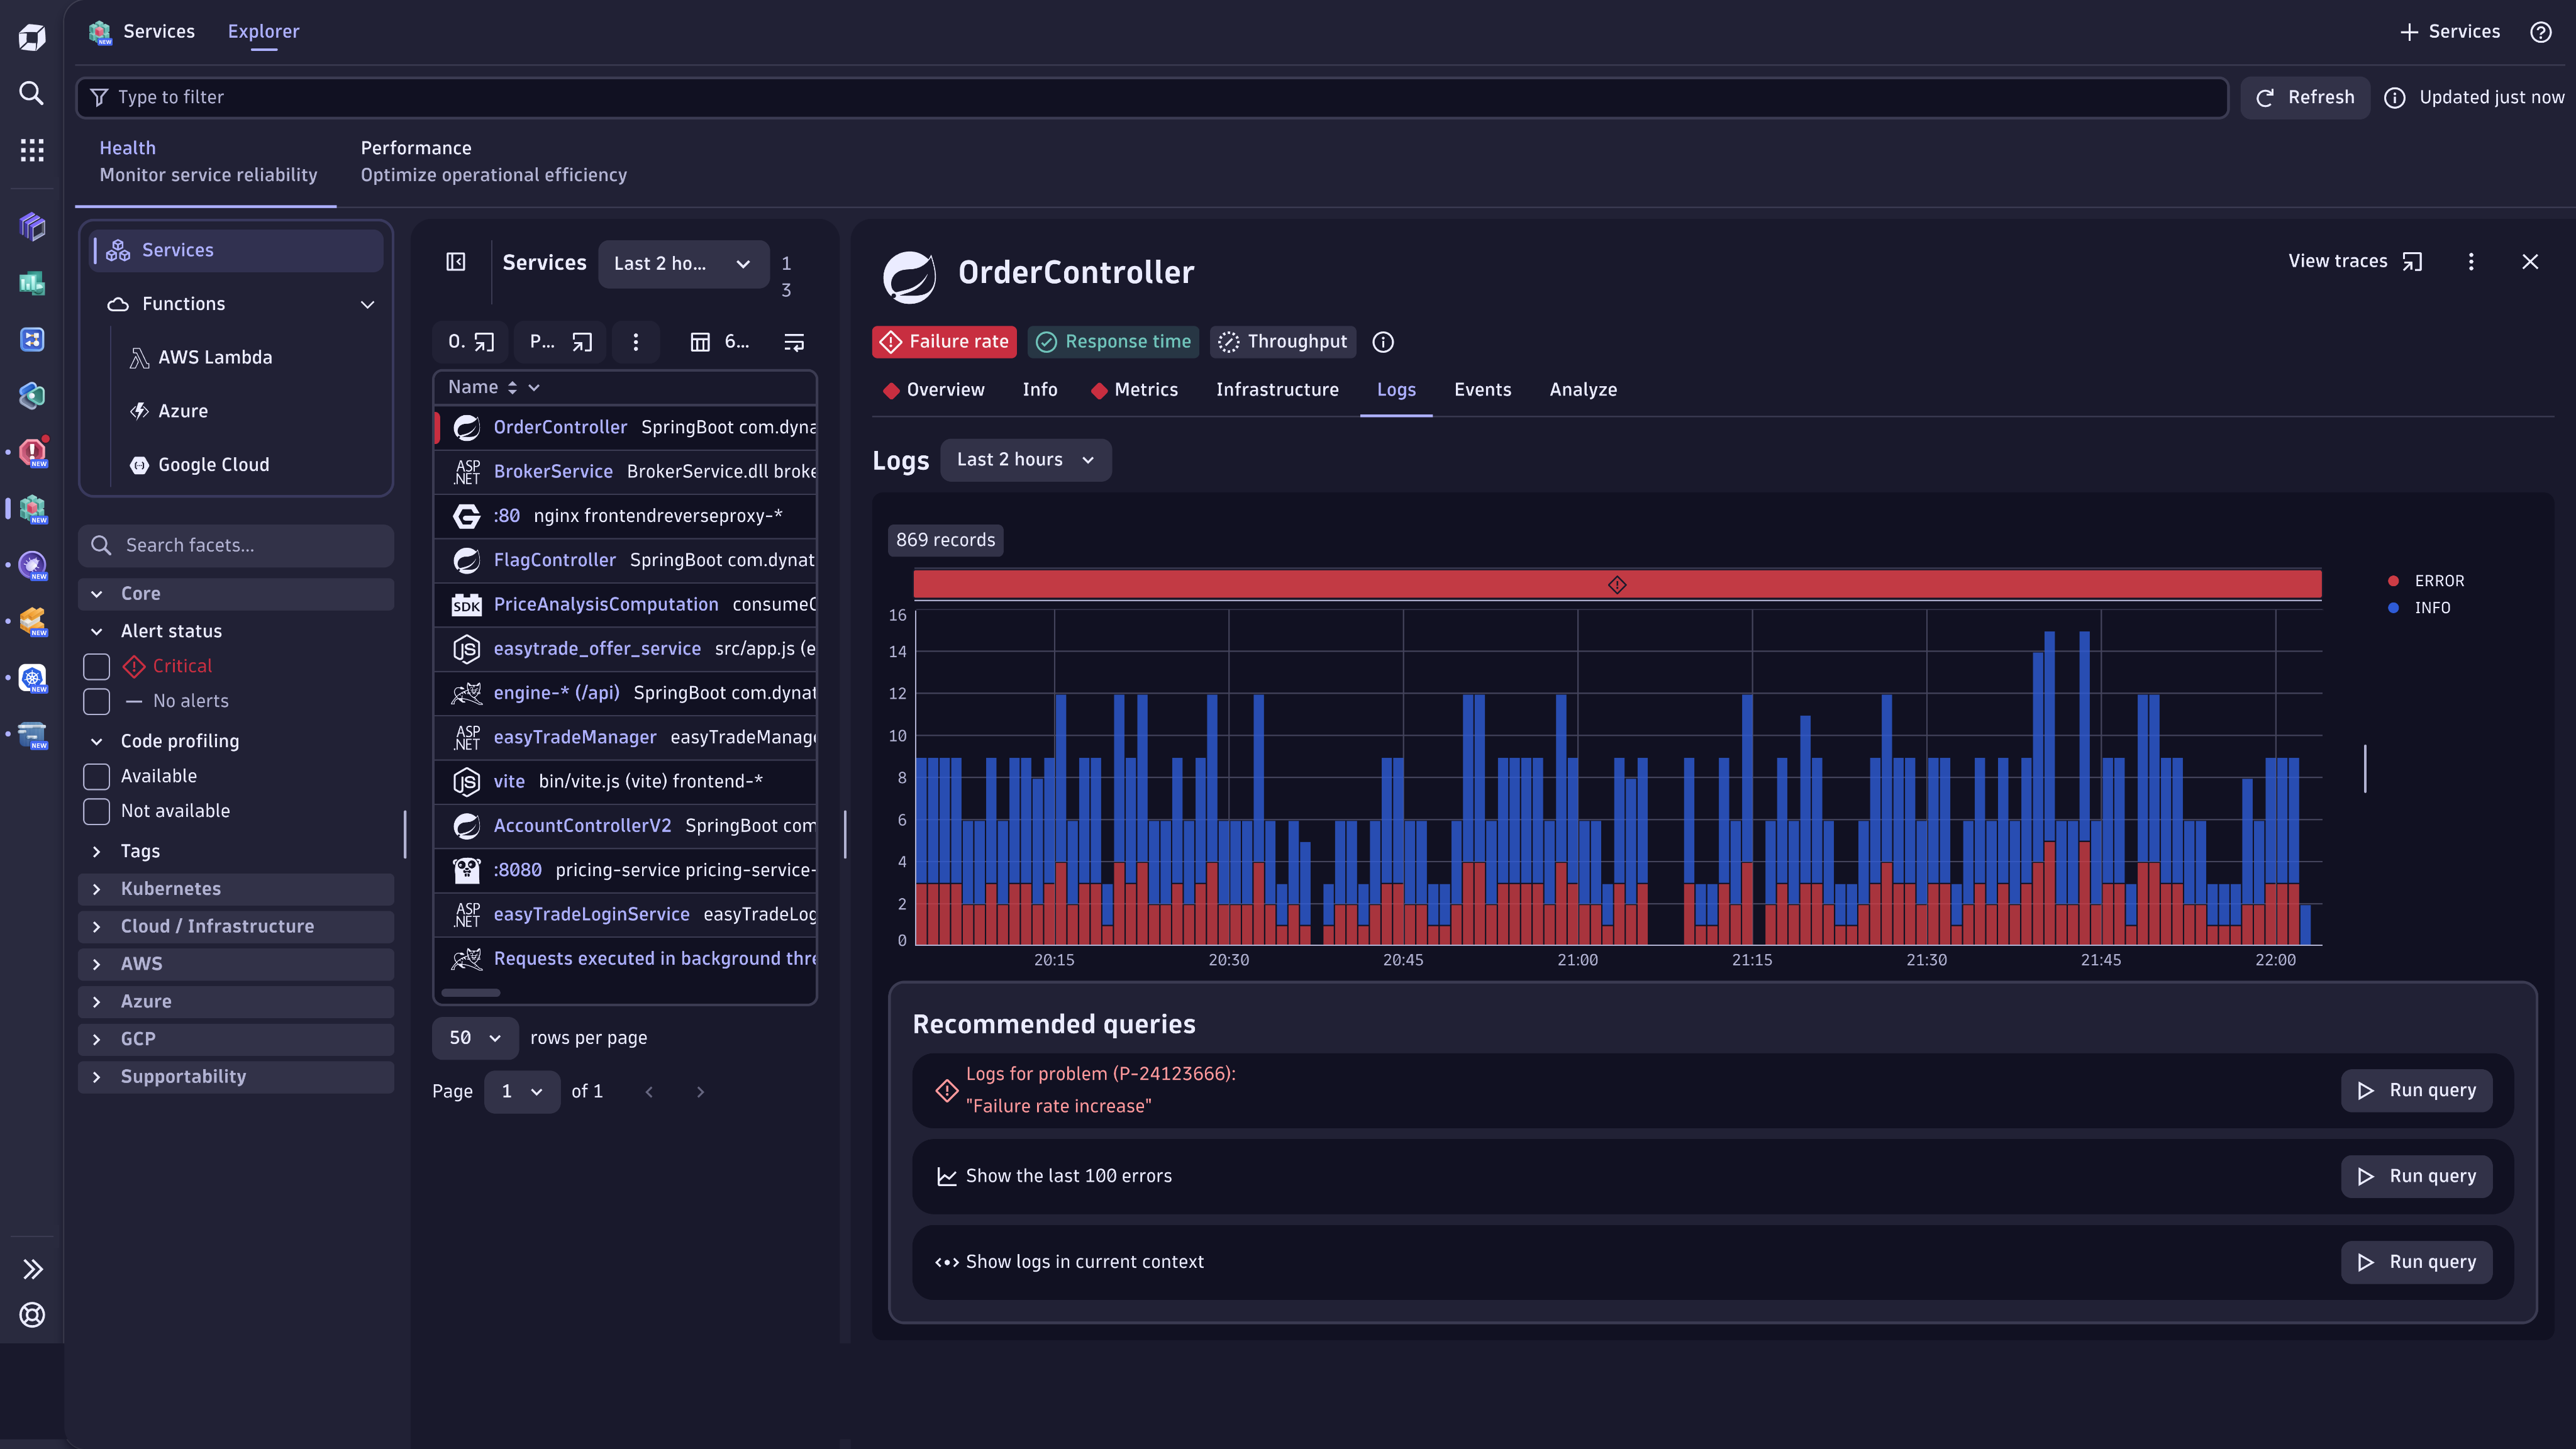Enable the No alerts checkbox
This screenshot has width=2576, height=1449.
click(x=97, y=701)
